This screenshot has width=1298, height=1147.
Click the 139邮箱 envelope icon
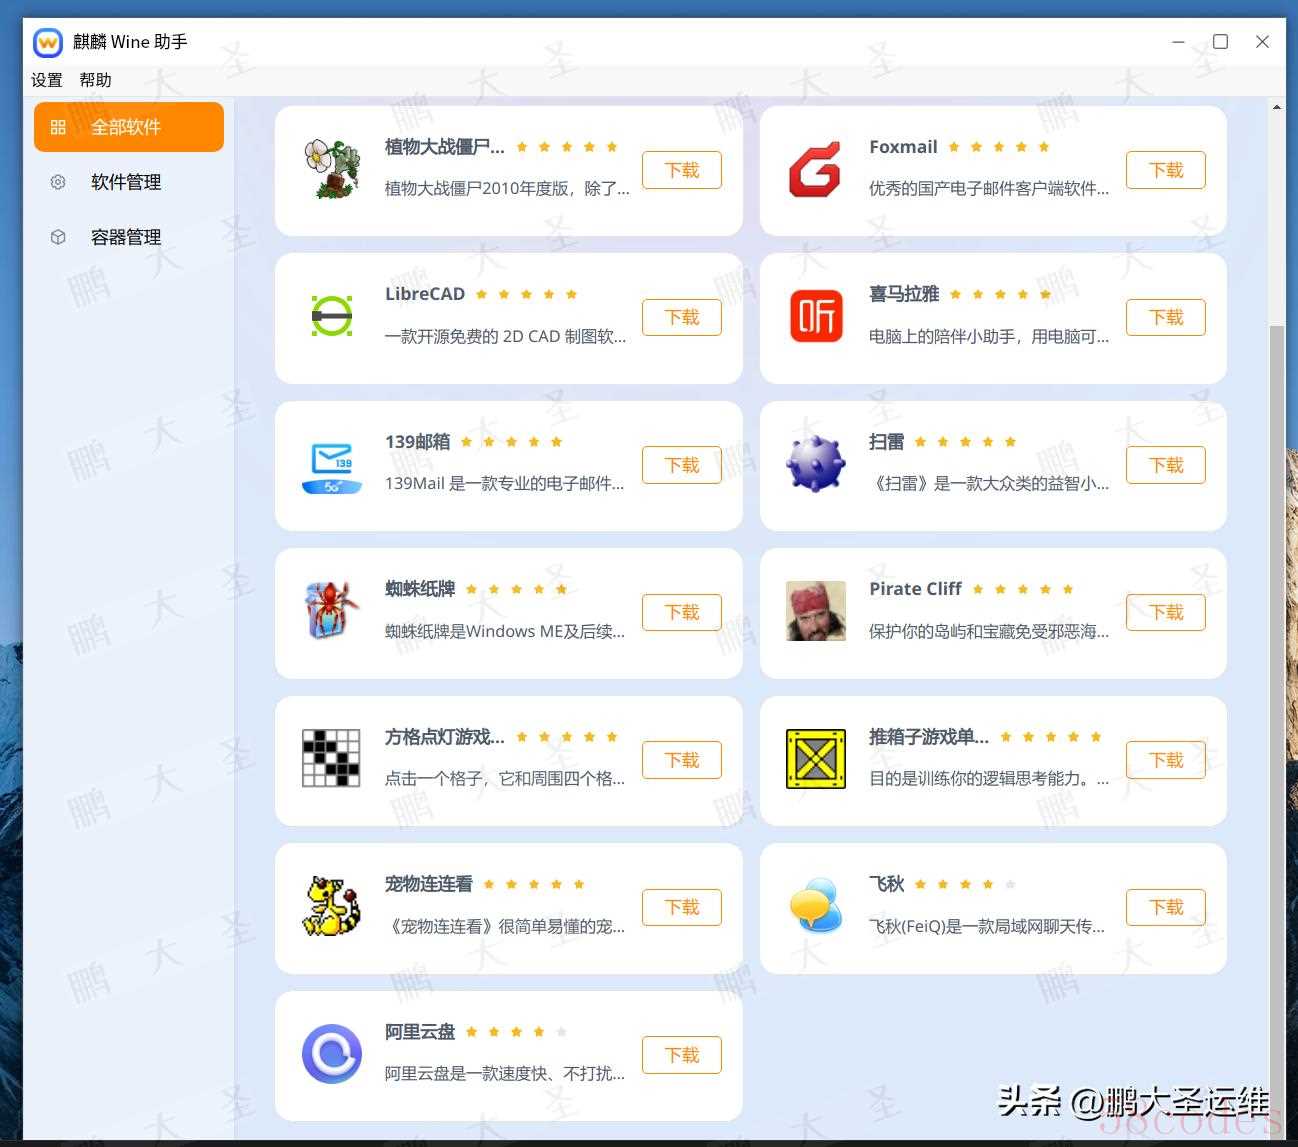pyautogui.click(x=332, y=465)
